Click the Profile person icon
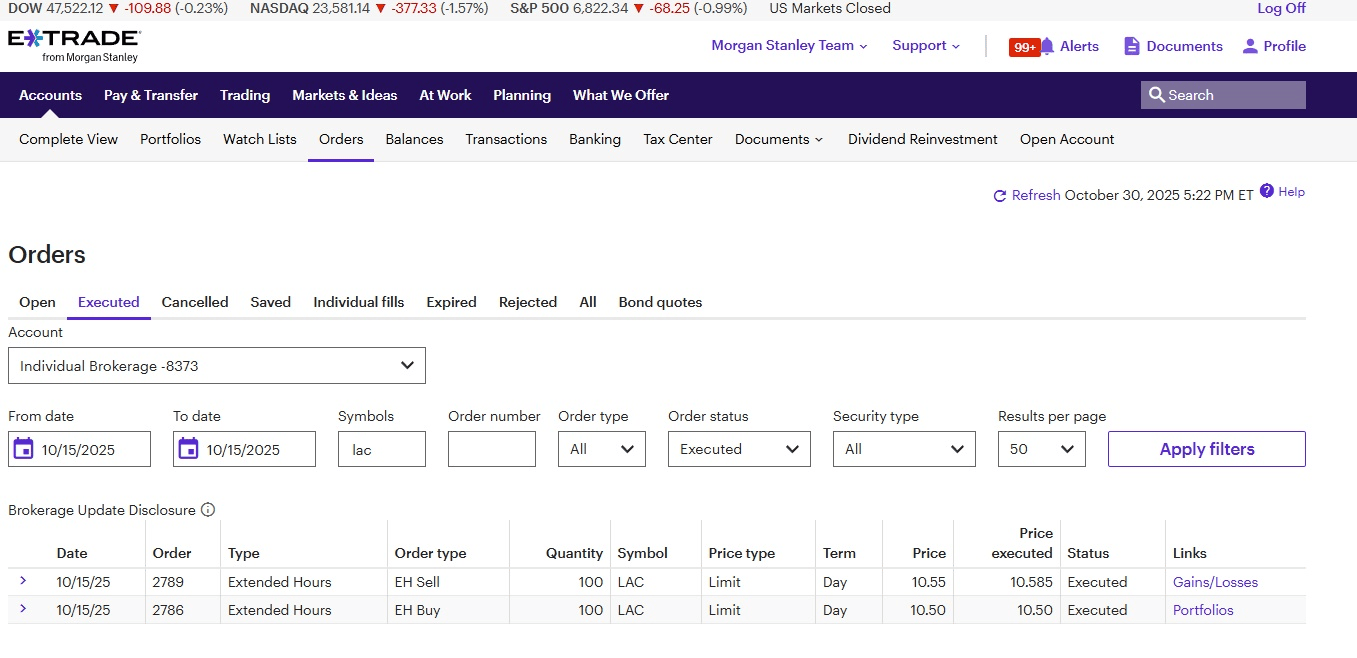This screenshot has height=658, width=1357. 1250,46
